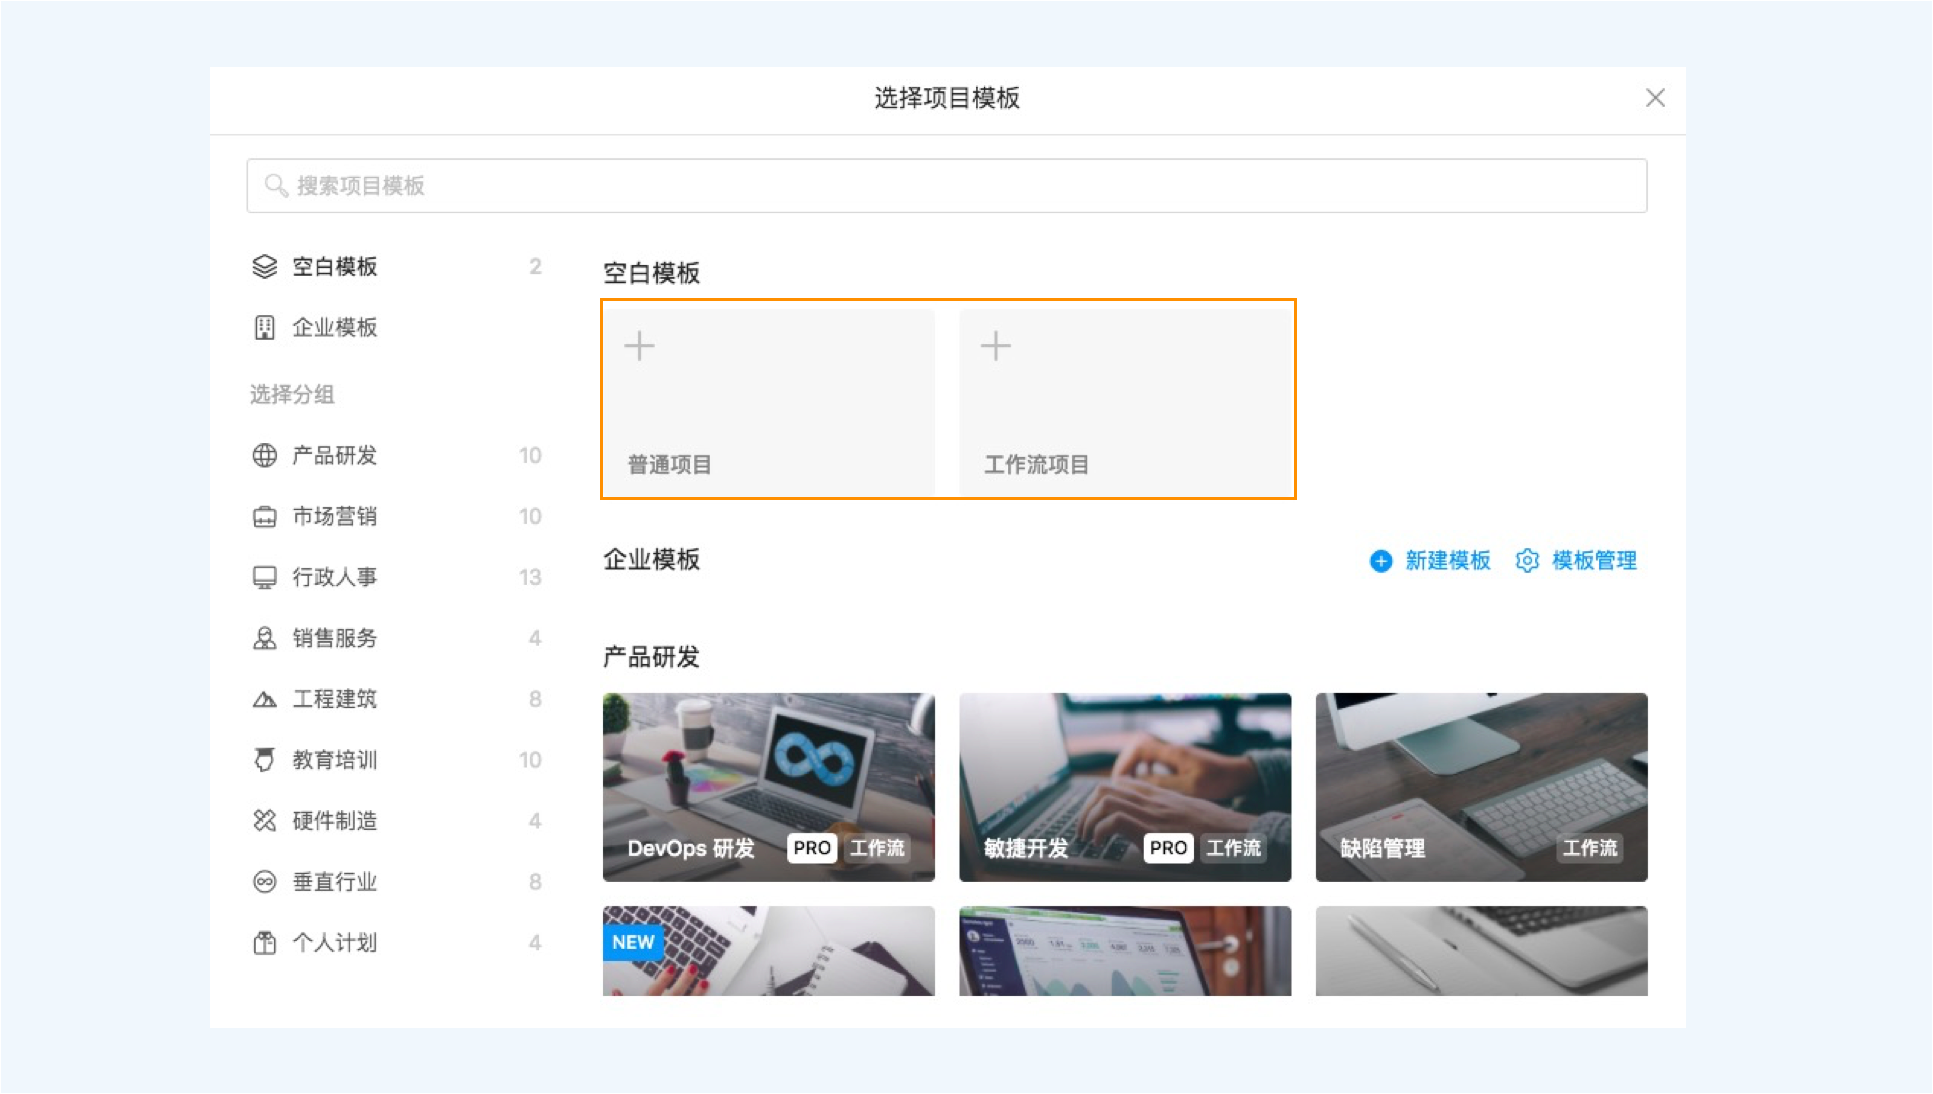Open the template card marked NEW
The height and width of the screenshot is (1094, 1933).
click(x=768, y=951)
